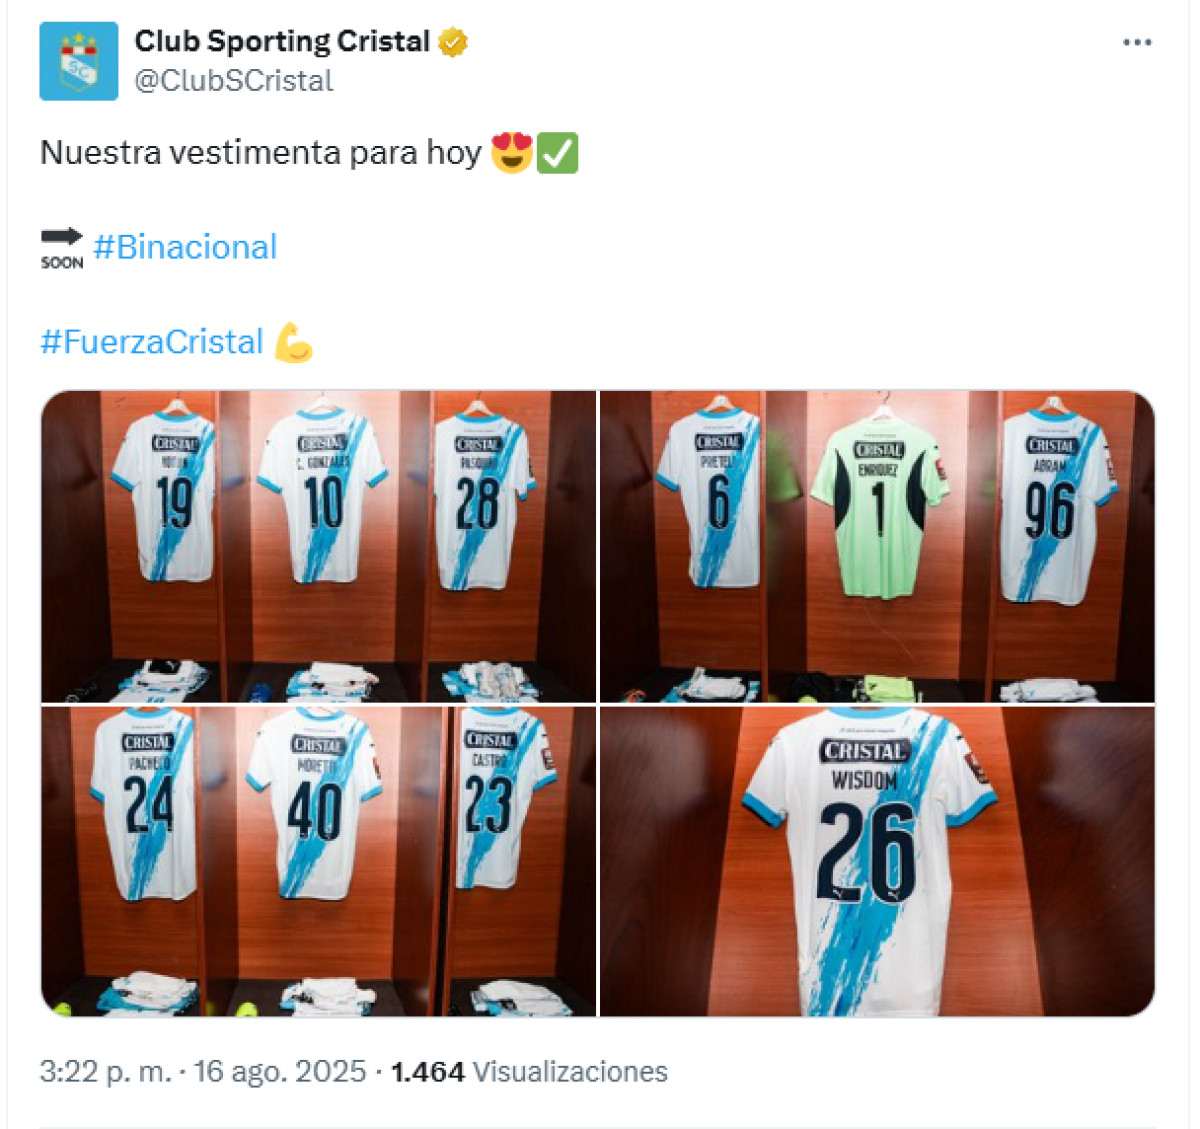Click the 1.464 Visualizaciones count
This screenshot has width=1200, height=1129.
529,1071
